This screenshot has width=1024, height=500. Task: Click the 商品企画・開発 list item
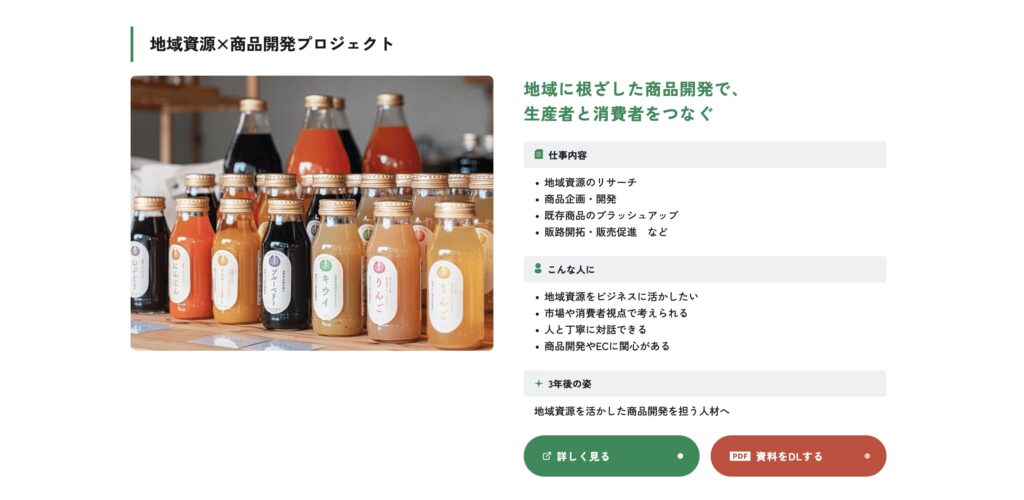tap(580, 199)
